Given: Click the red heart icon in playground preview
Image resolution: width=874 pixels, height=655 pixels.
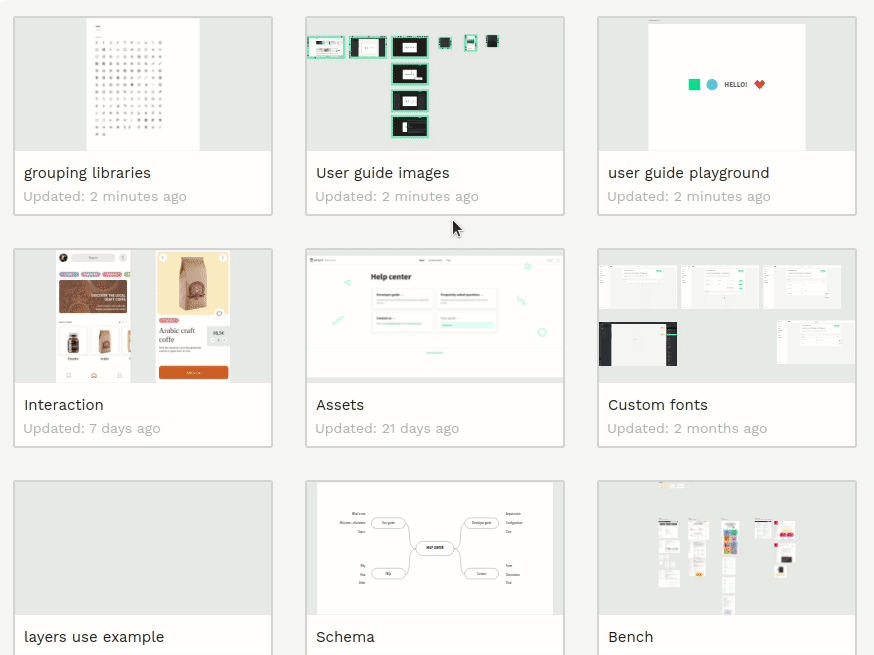Looking at the screenshot, I should click(759, 85).
